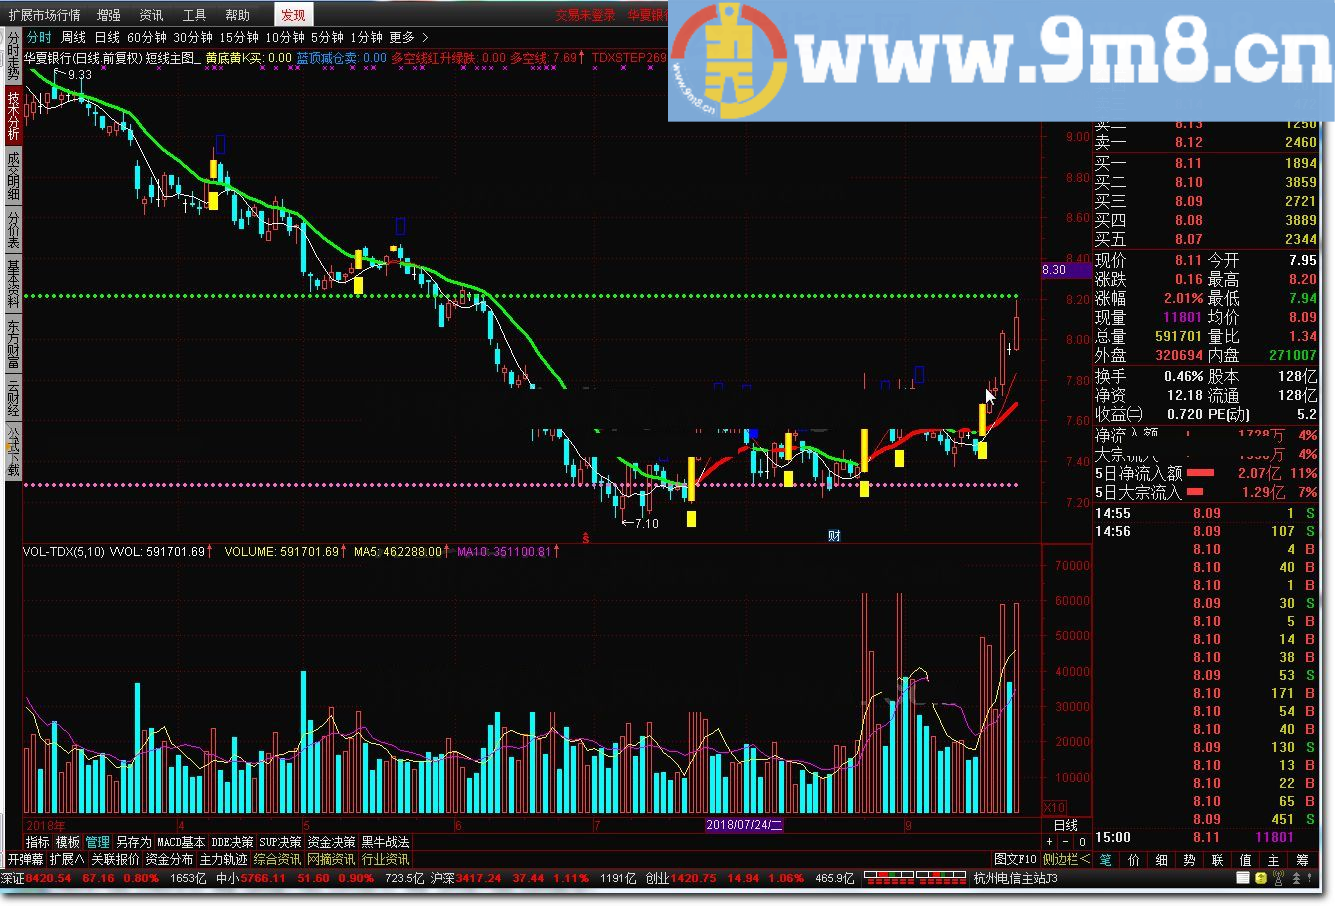
Task: Open the 关联报价 tab
Action: tap(115, 859)
